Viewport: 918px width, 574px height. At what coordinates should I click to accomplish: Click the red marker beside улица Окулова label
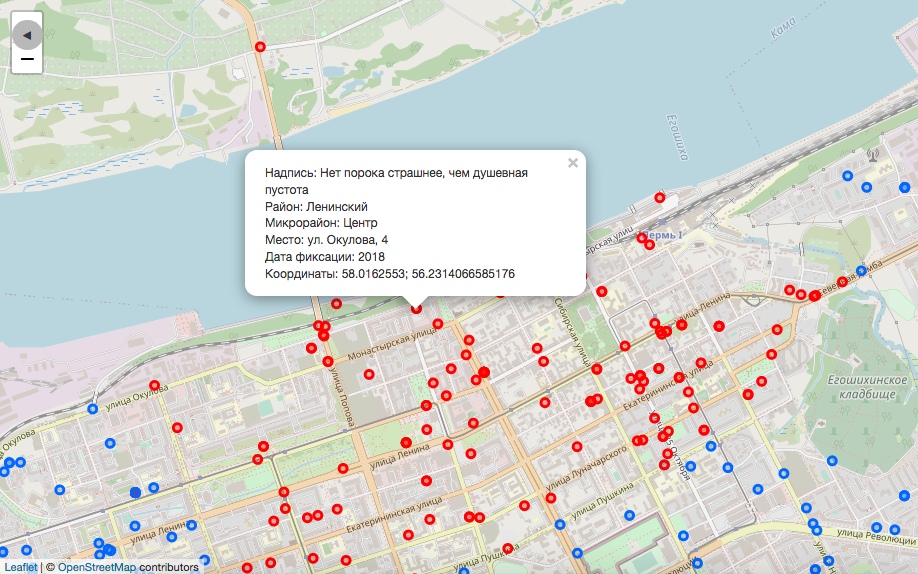[154, 385]
